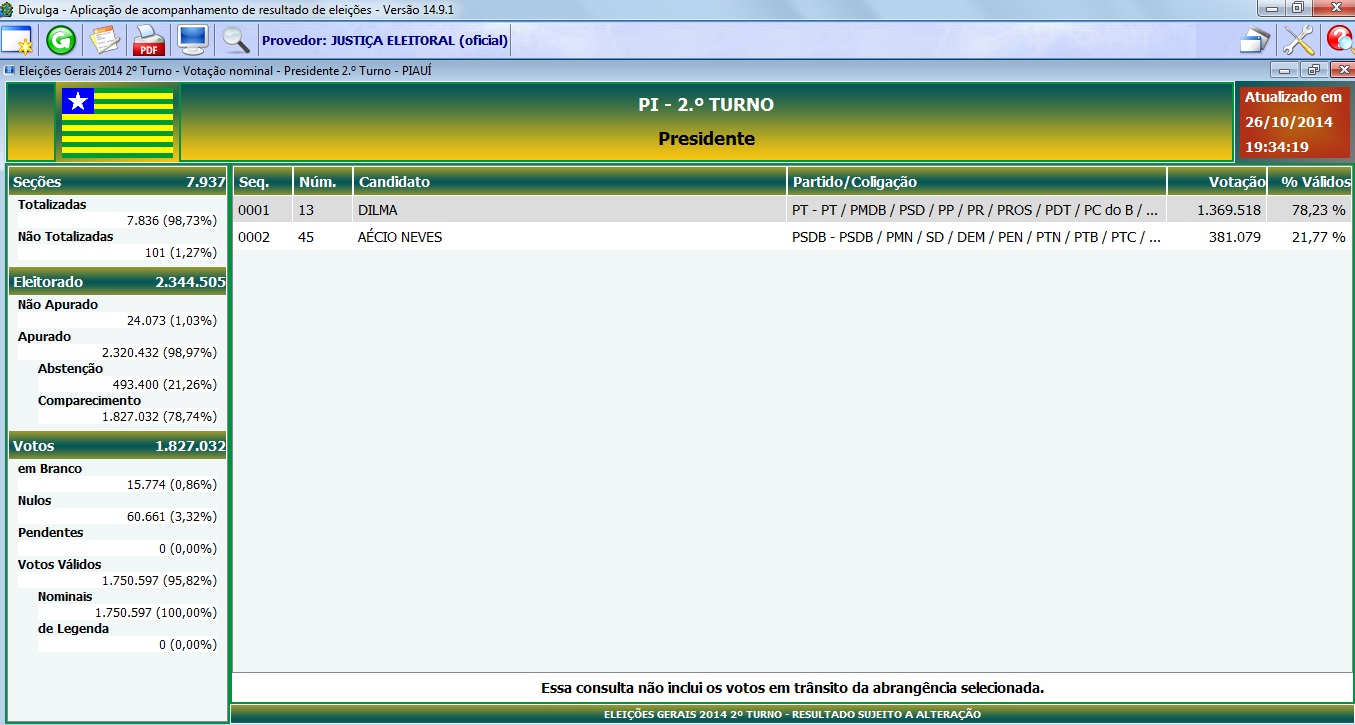Sort by the Seq. column header
The height and width of the screenshot is (725, 1355).
point(263,182)
